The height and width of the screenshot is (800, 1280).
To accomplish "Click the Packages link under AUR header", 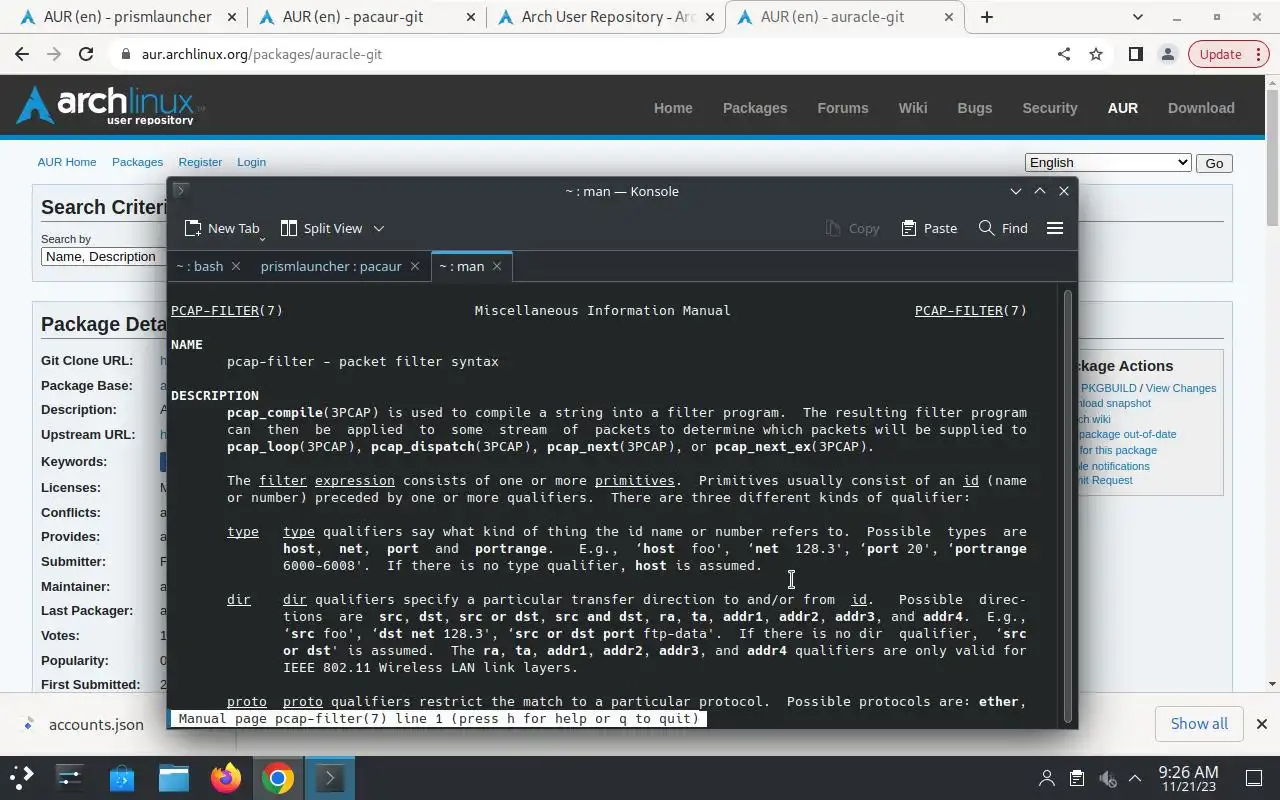I will [137, 162].
